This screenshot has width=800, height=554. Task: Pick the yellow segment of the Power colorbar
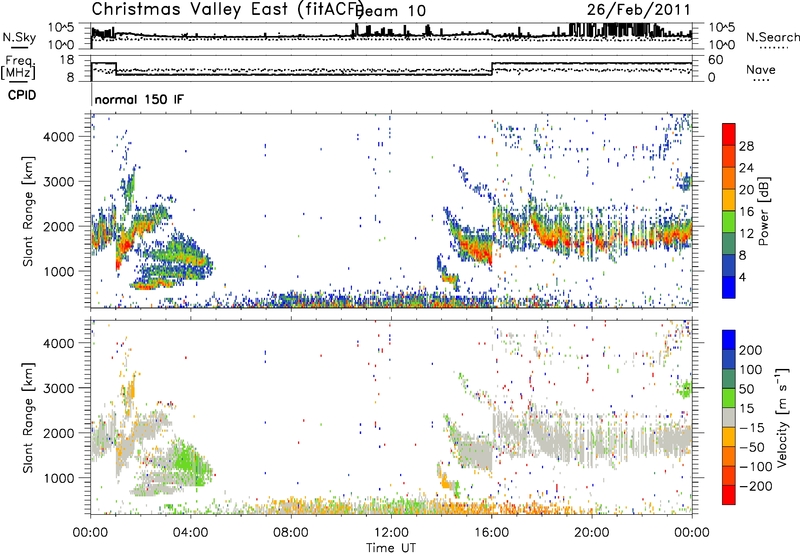click(x=729, y=200)
